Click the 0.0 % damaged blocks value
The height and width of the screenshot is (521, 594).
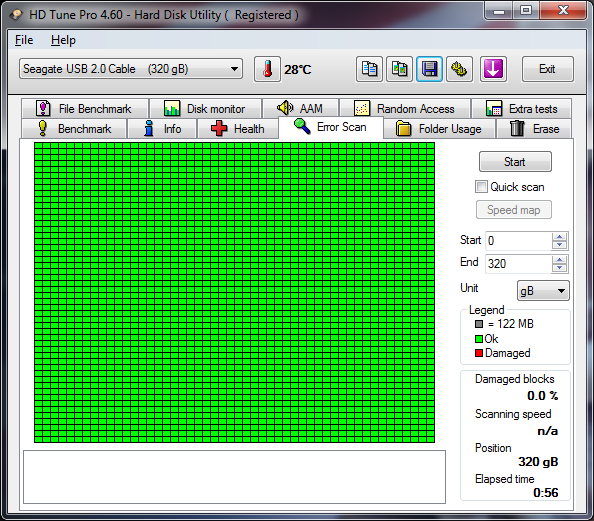[x=542, y=396]
